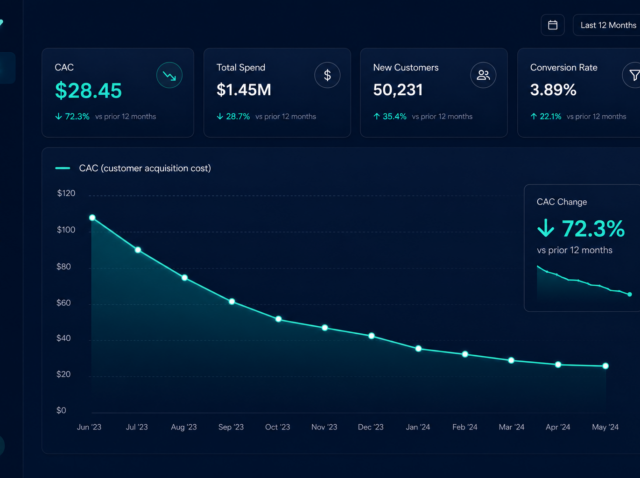Viewport: 640px width, 478px height.
Task: Select the $1.45M total spend value
Action: [x=244, y=90]
